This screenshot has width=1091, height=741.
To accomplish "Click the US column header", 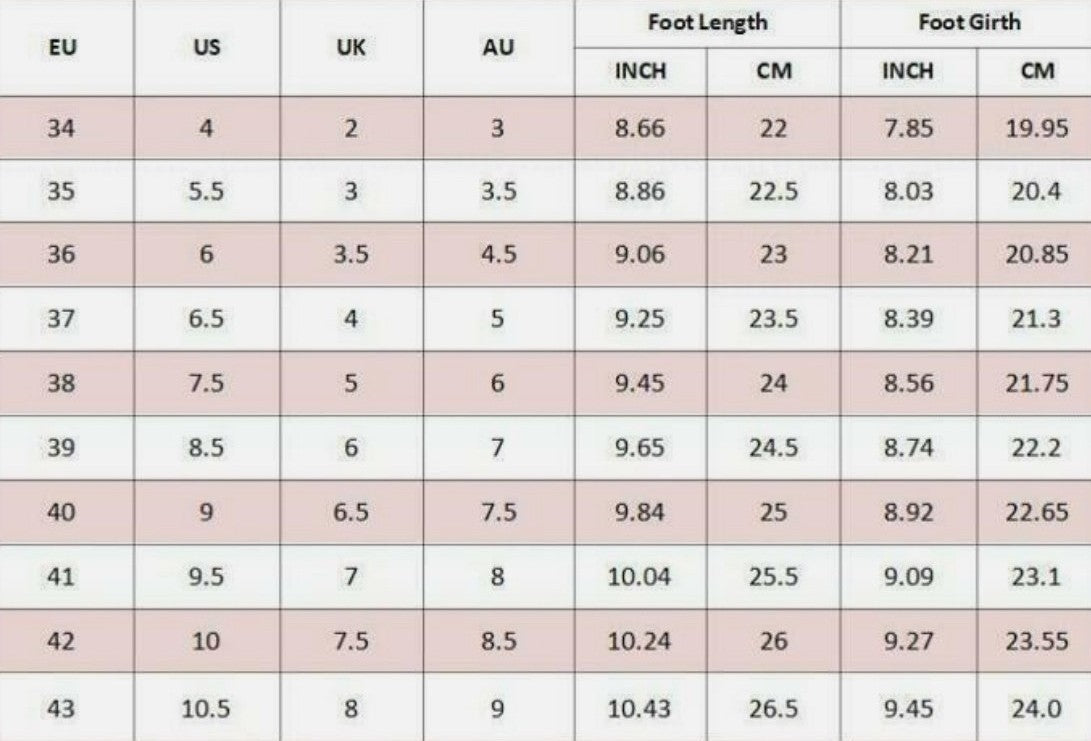I will (x=206, y=47).
